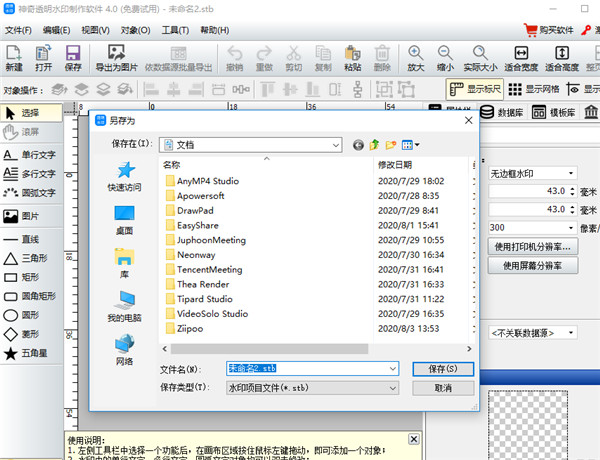Go to My Computer (我的电脑) in dialog sidebar
Screen dimensions: 600x460
[125, 307]
